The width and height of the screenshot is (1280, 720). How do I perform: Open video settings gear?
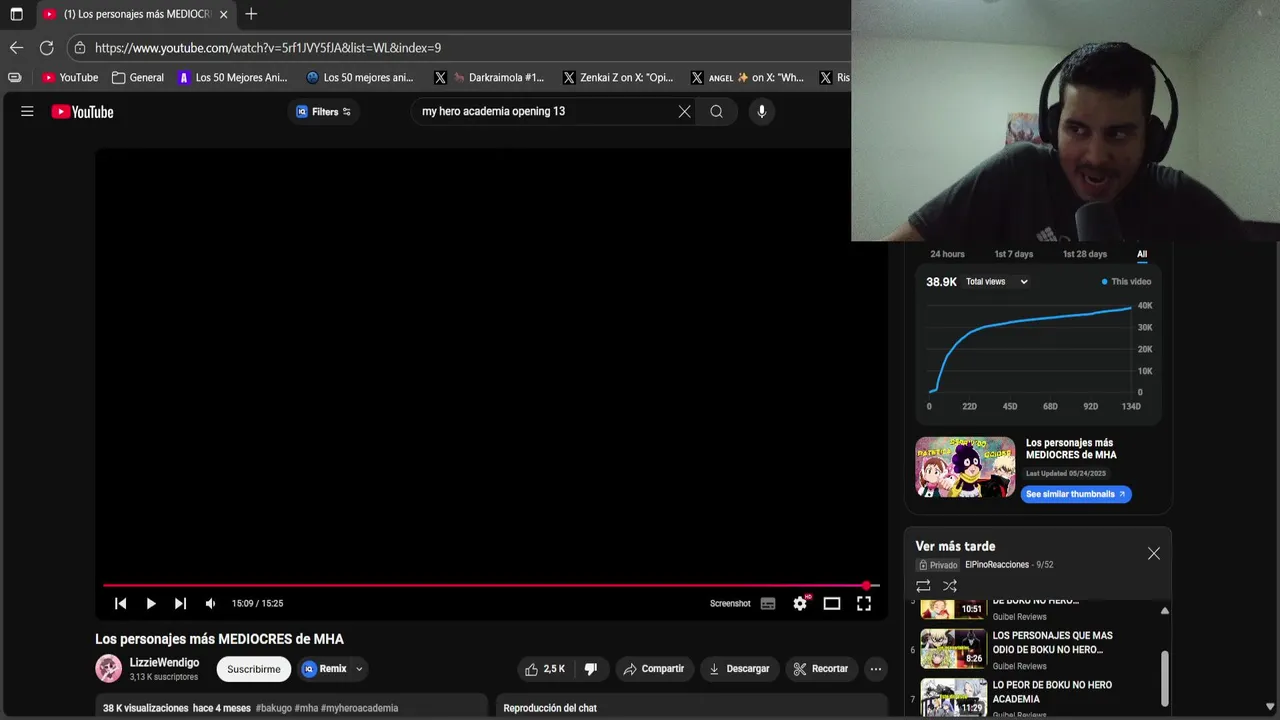[x=800, y=603]
